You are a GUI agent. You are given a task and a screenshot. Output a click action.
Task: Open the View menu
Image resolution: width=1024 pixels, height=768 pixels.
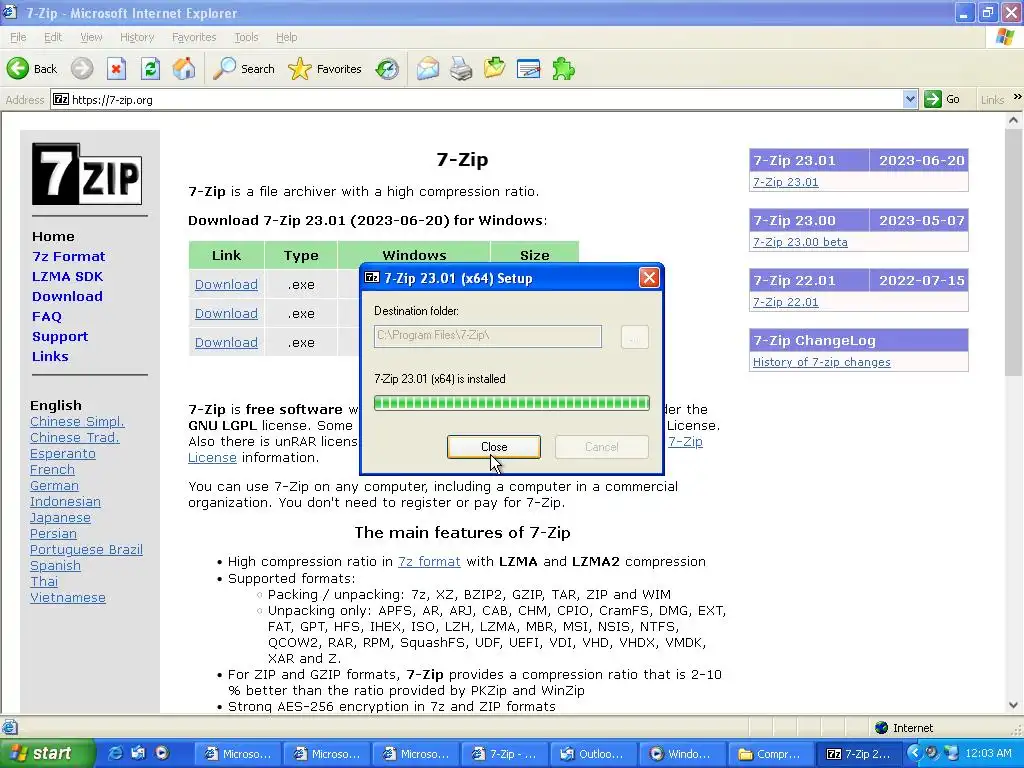click(x=91, y=37)
